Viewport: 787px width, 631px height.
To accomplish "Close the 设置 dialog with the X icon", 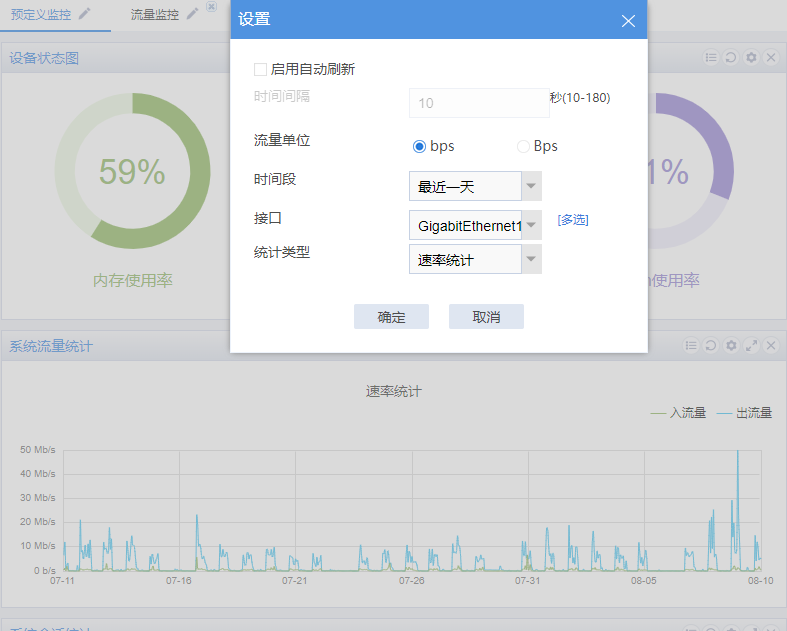I will (628, 21).
